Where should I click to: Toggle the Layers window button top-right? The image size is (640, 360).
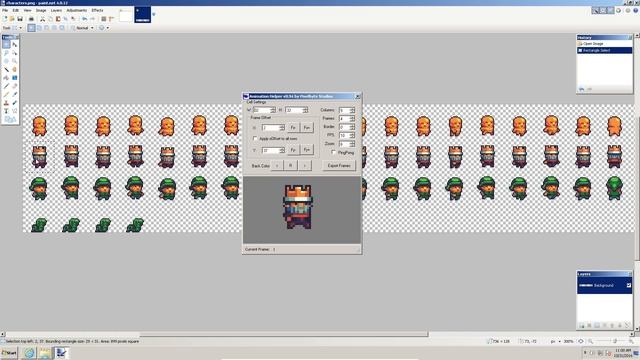point(611,11)
